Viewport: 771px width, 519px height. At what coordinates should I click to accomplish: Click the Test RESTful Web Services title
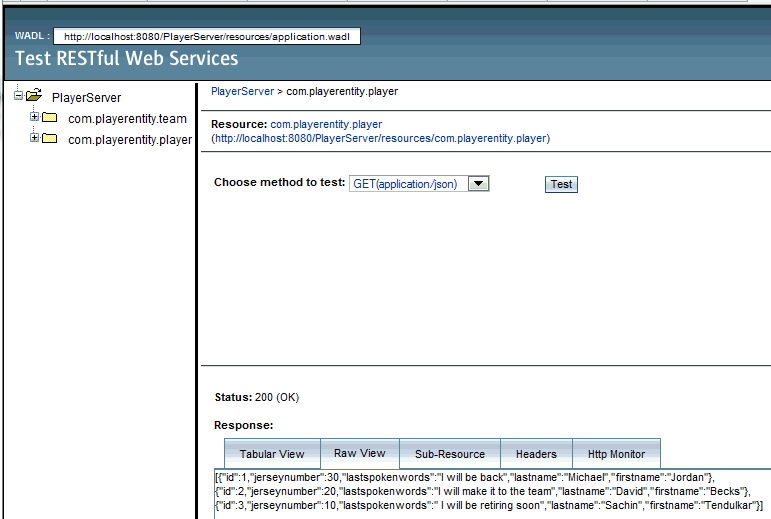click(127, 58)
